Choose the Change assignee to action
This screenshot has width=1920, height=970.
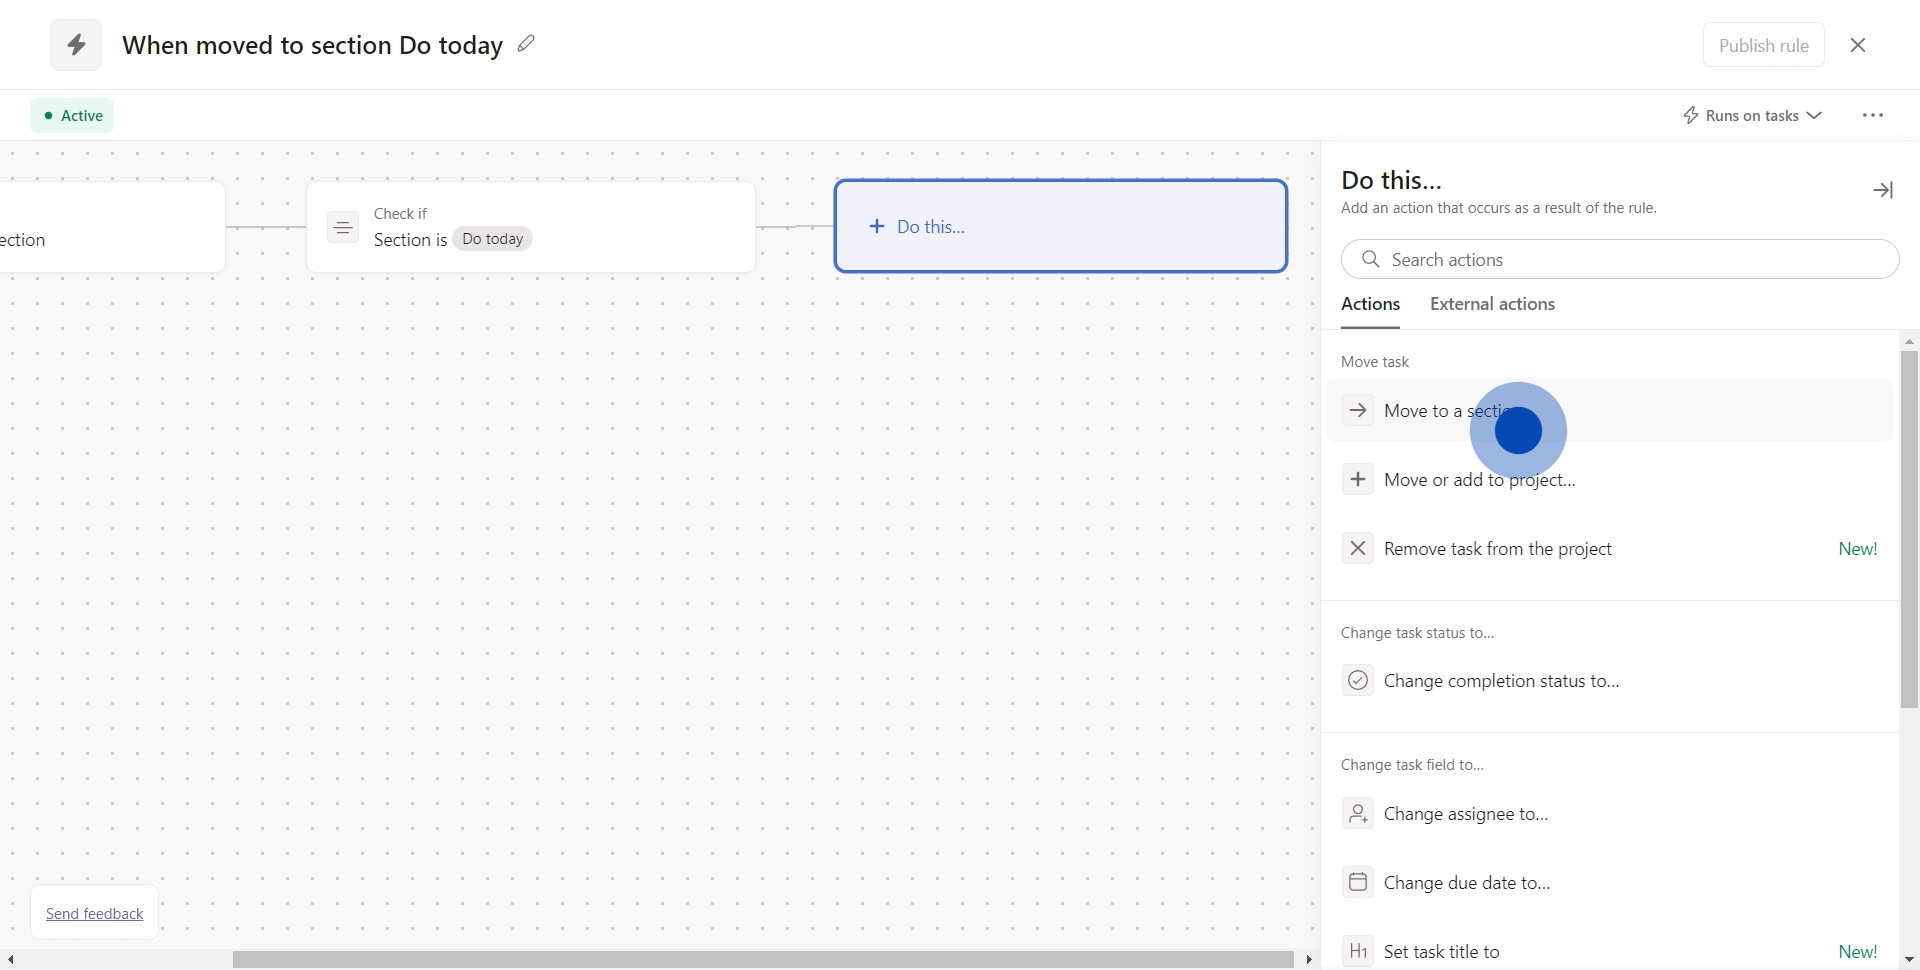[1465, 814]
